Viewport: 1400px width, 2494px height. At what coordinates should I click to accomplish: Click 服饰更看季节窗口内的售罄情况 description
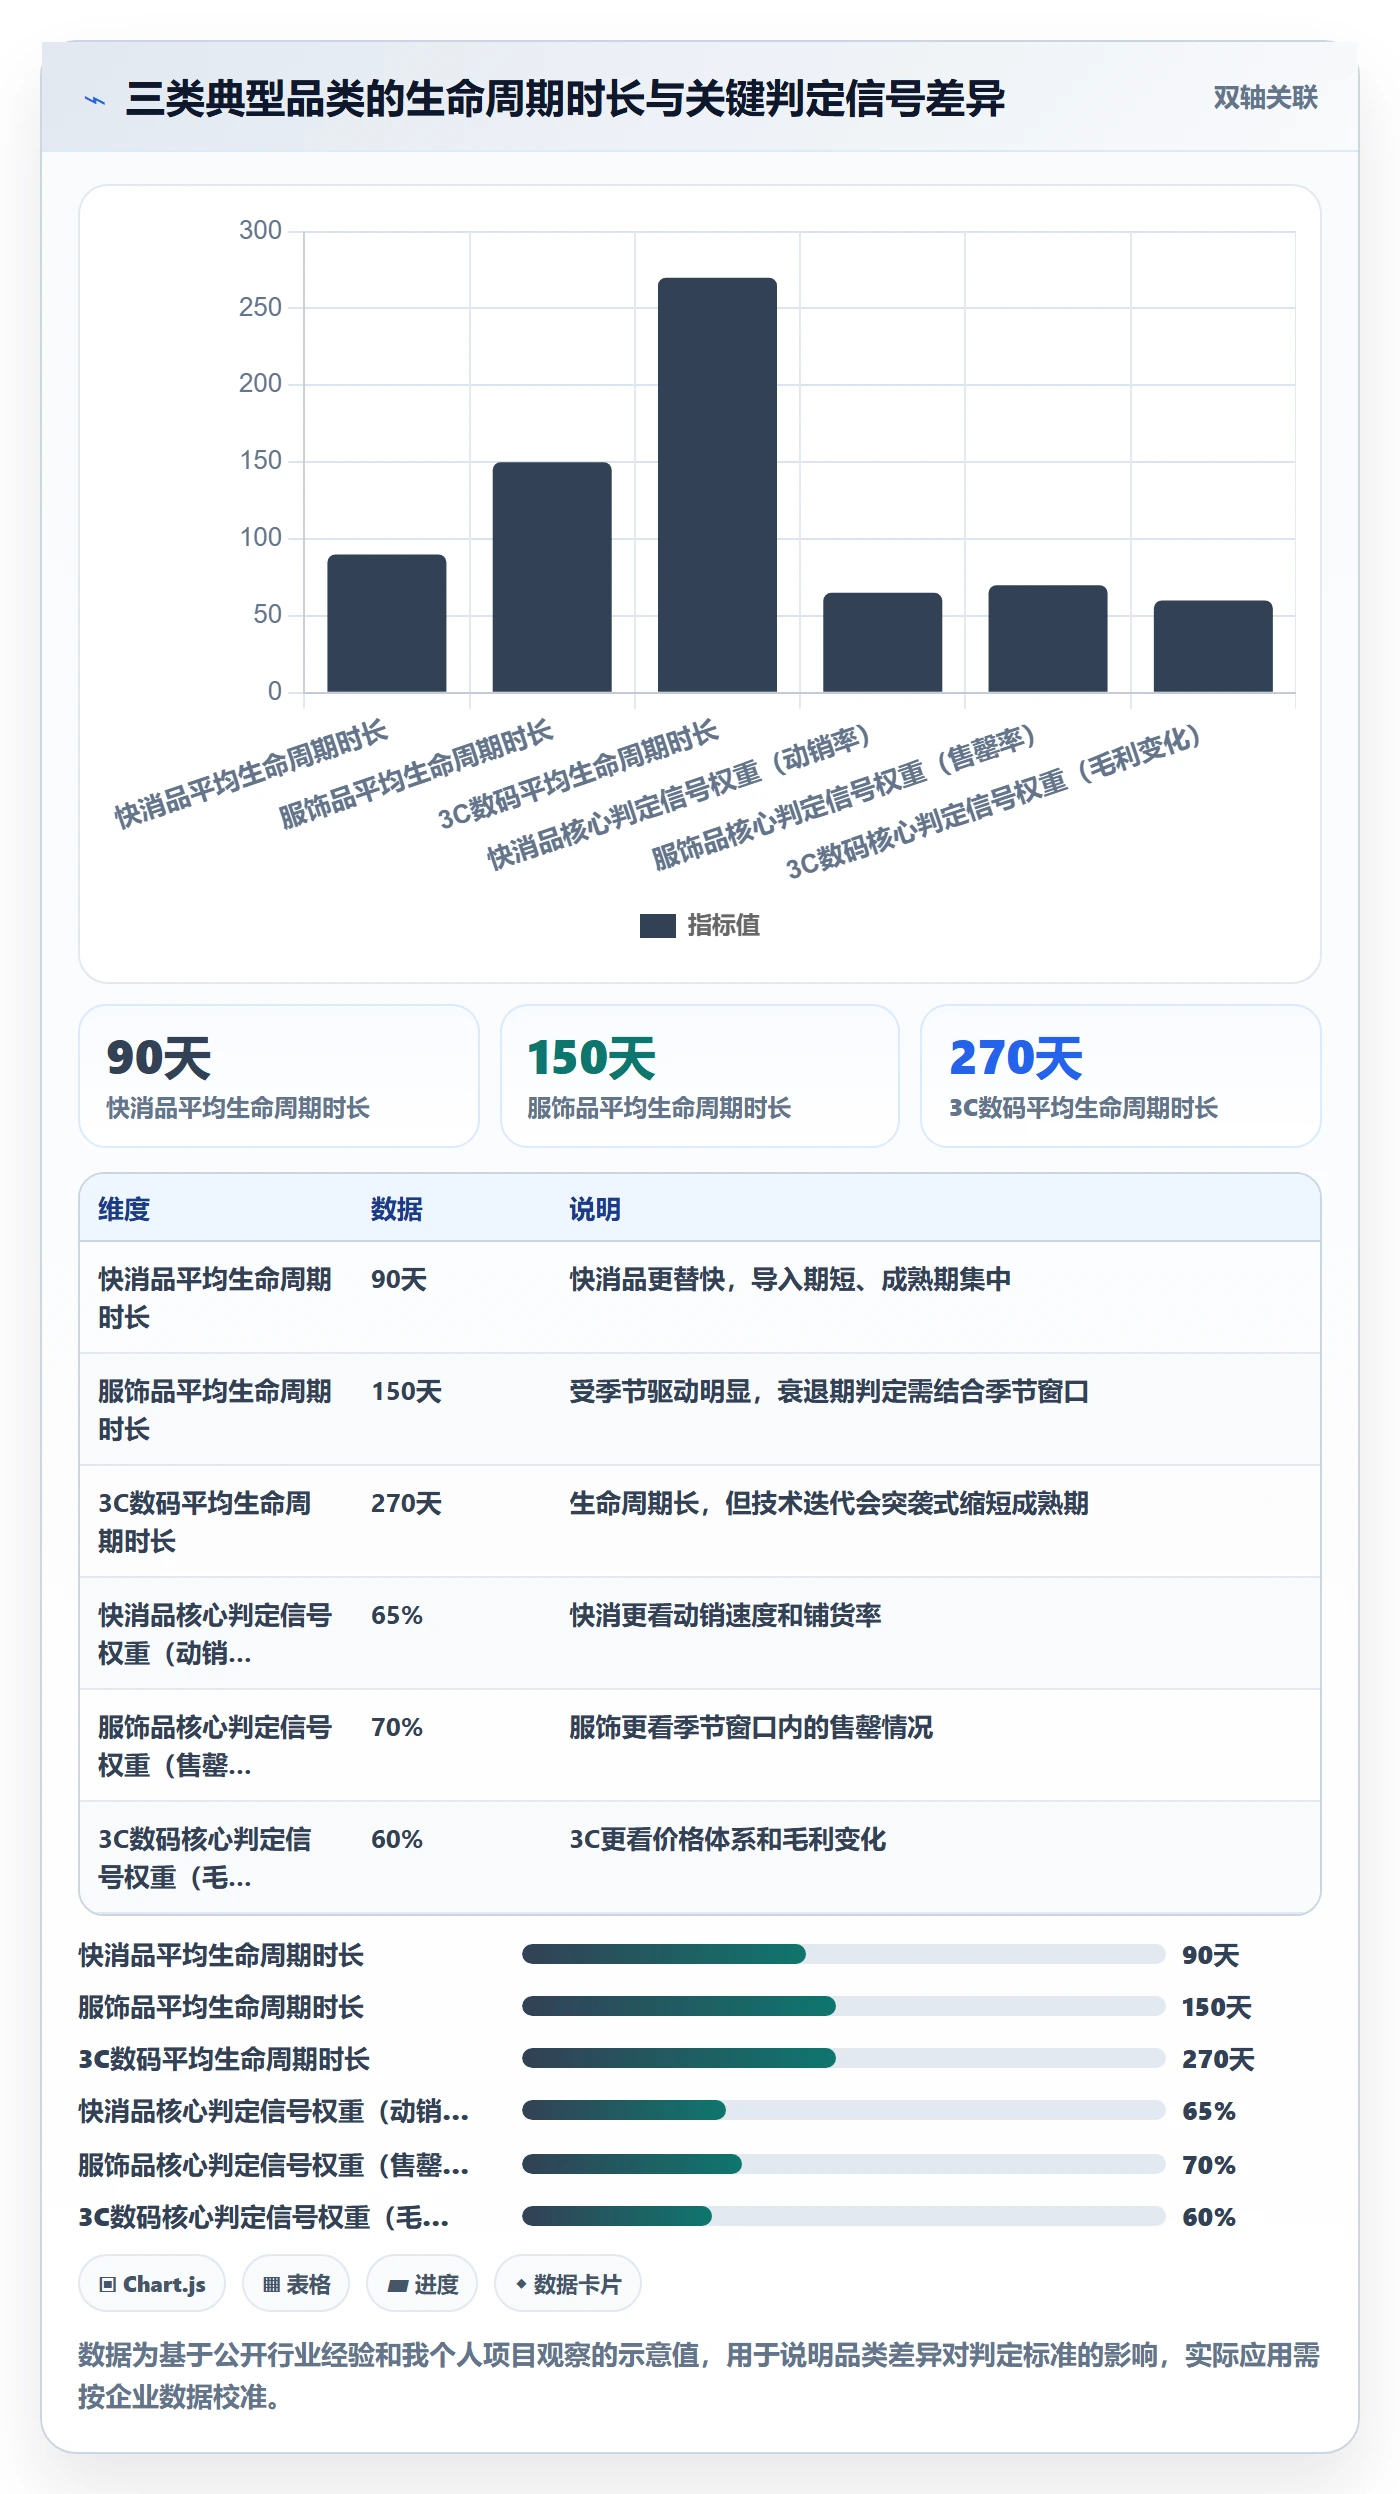(x=751, y=1727)
